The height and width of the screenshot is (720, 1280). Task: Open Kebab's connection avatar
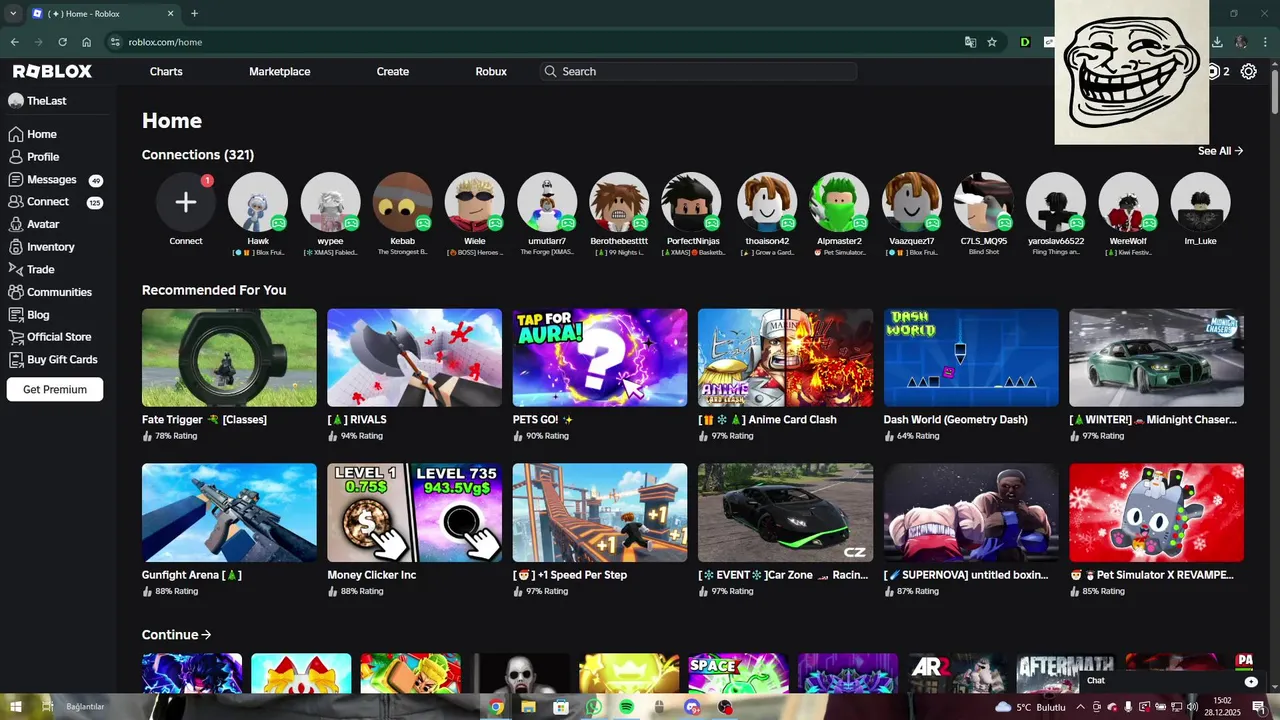click(402, 202)
